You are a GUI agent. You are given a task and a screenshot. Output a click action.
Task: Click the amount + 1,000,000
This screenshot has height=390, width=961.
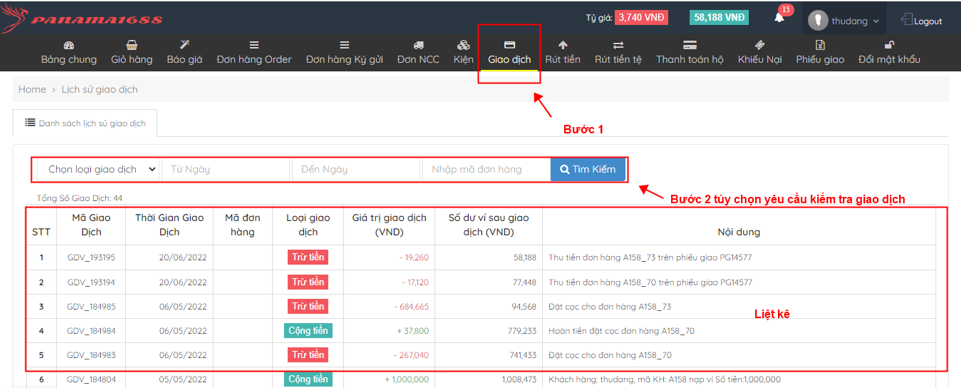(x=407, y=379)
